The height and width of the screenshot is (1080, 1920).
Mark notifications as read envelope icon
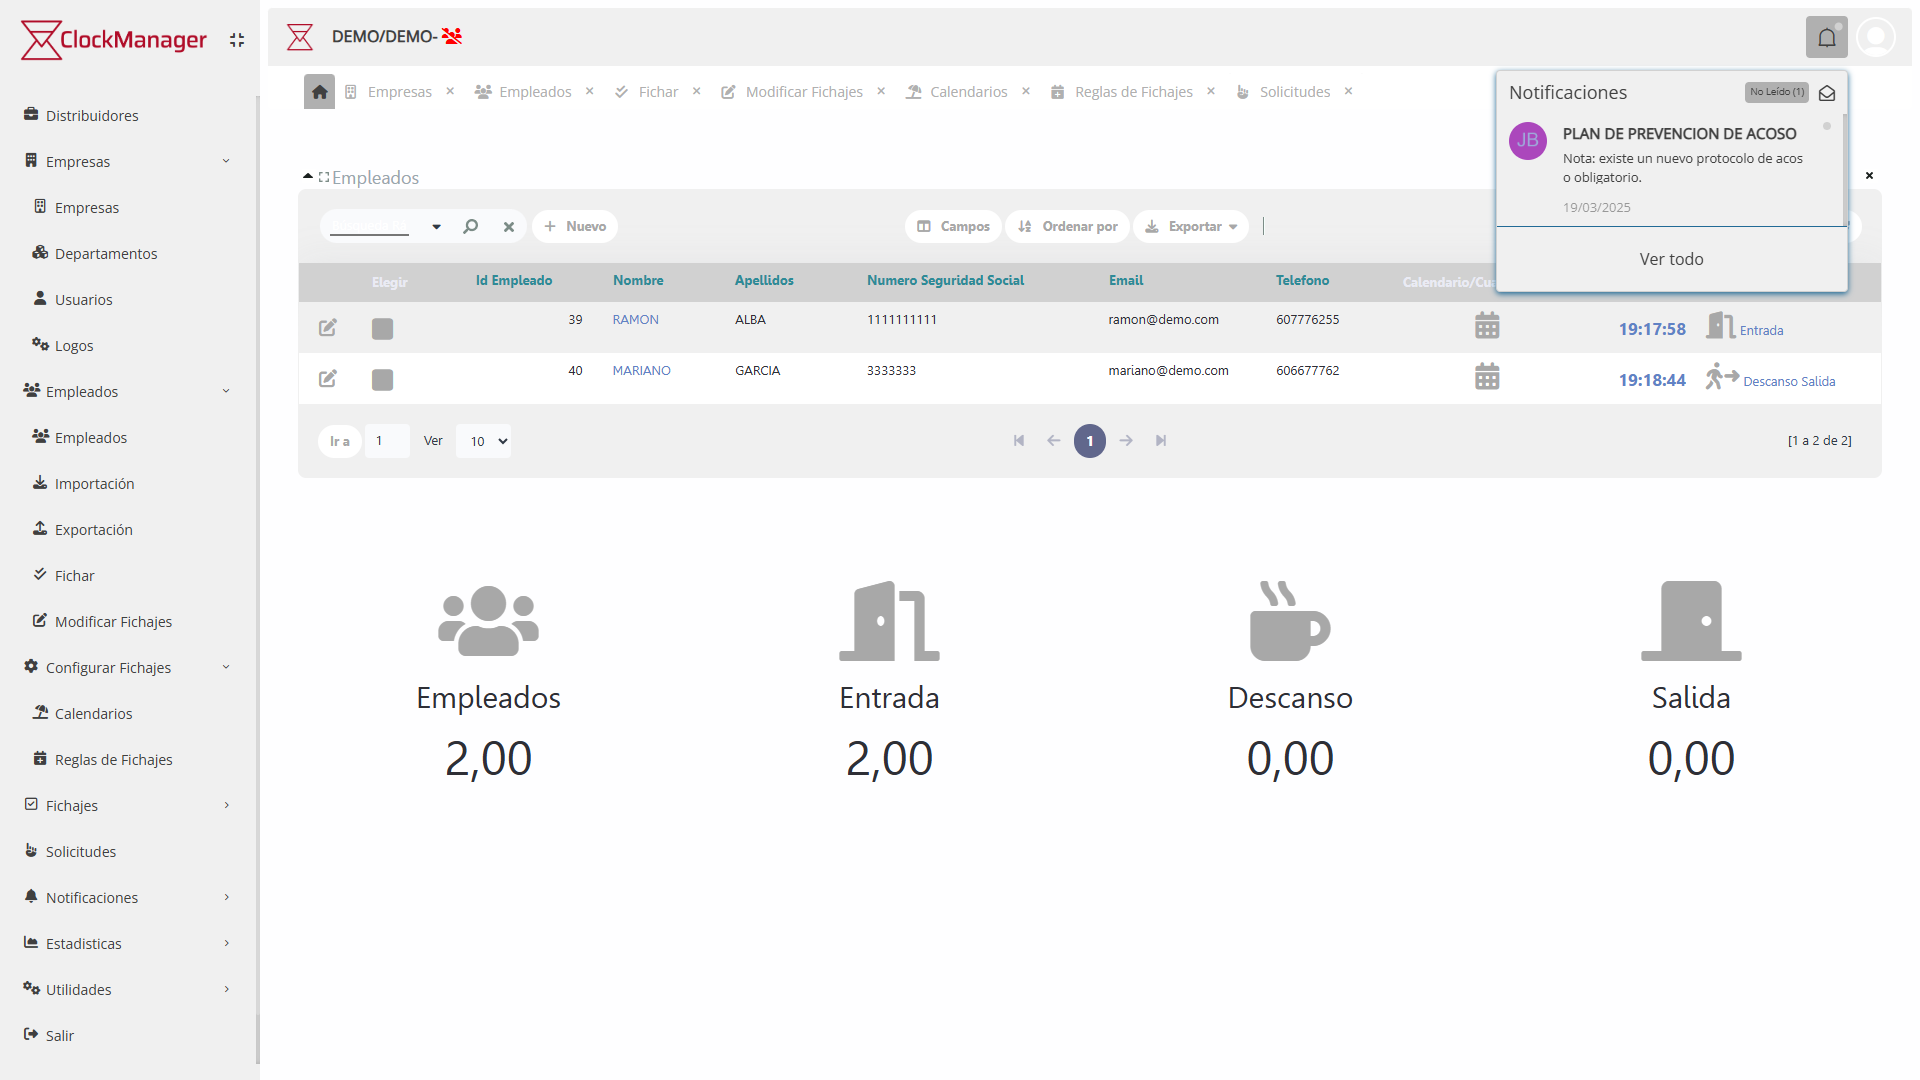[1827, 93]
